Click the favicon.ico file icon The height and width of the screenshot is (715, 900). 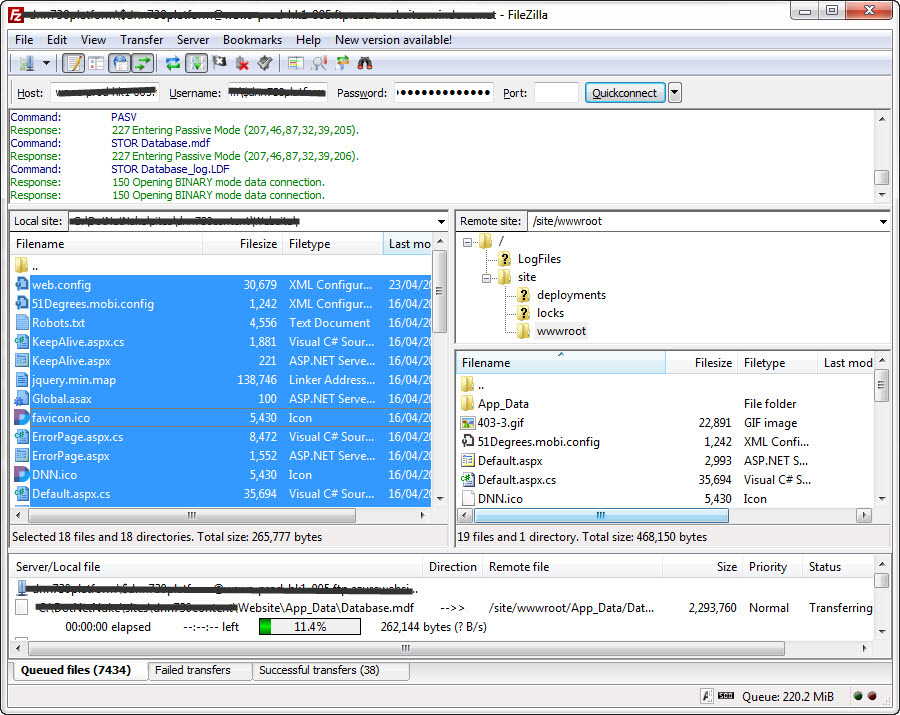pyautogui.click(x=22, y=418)
